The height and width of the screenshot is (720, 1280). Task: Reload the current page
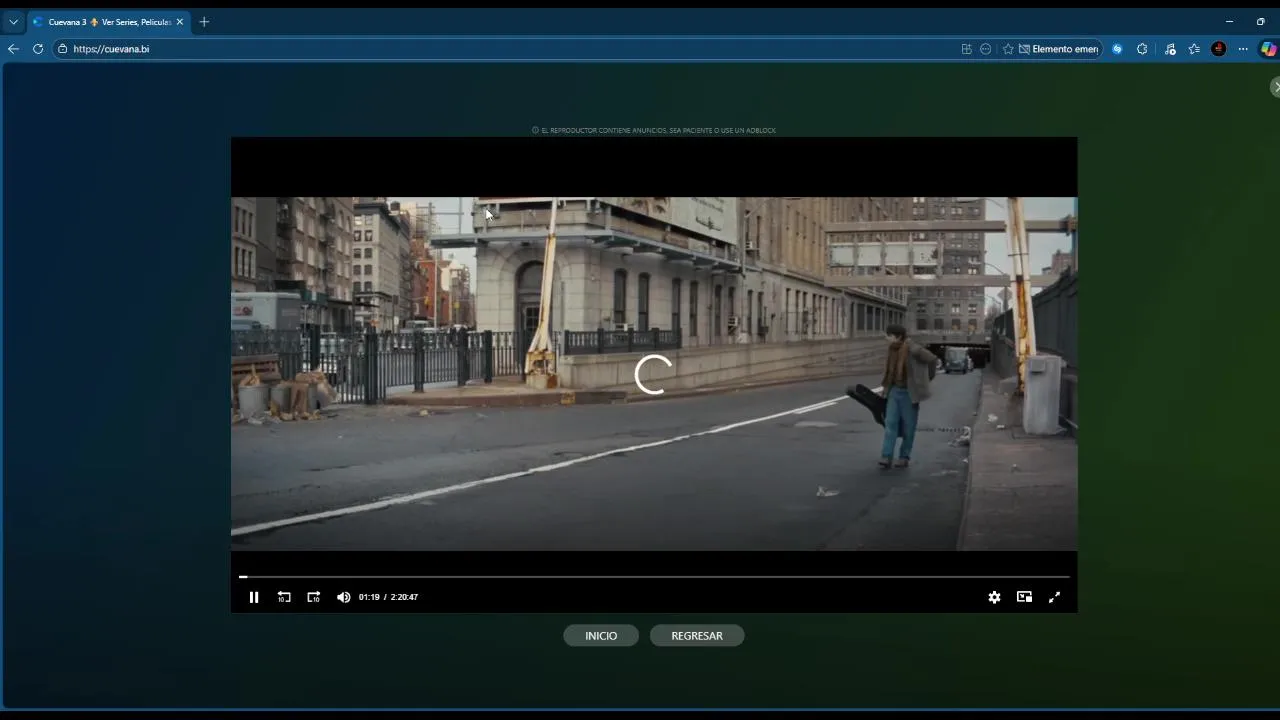(38, 49)
